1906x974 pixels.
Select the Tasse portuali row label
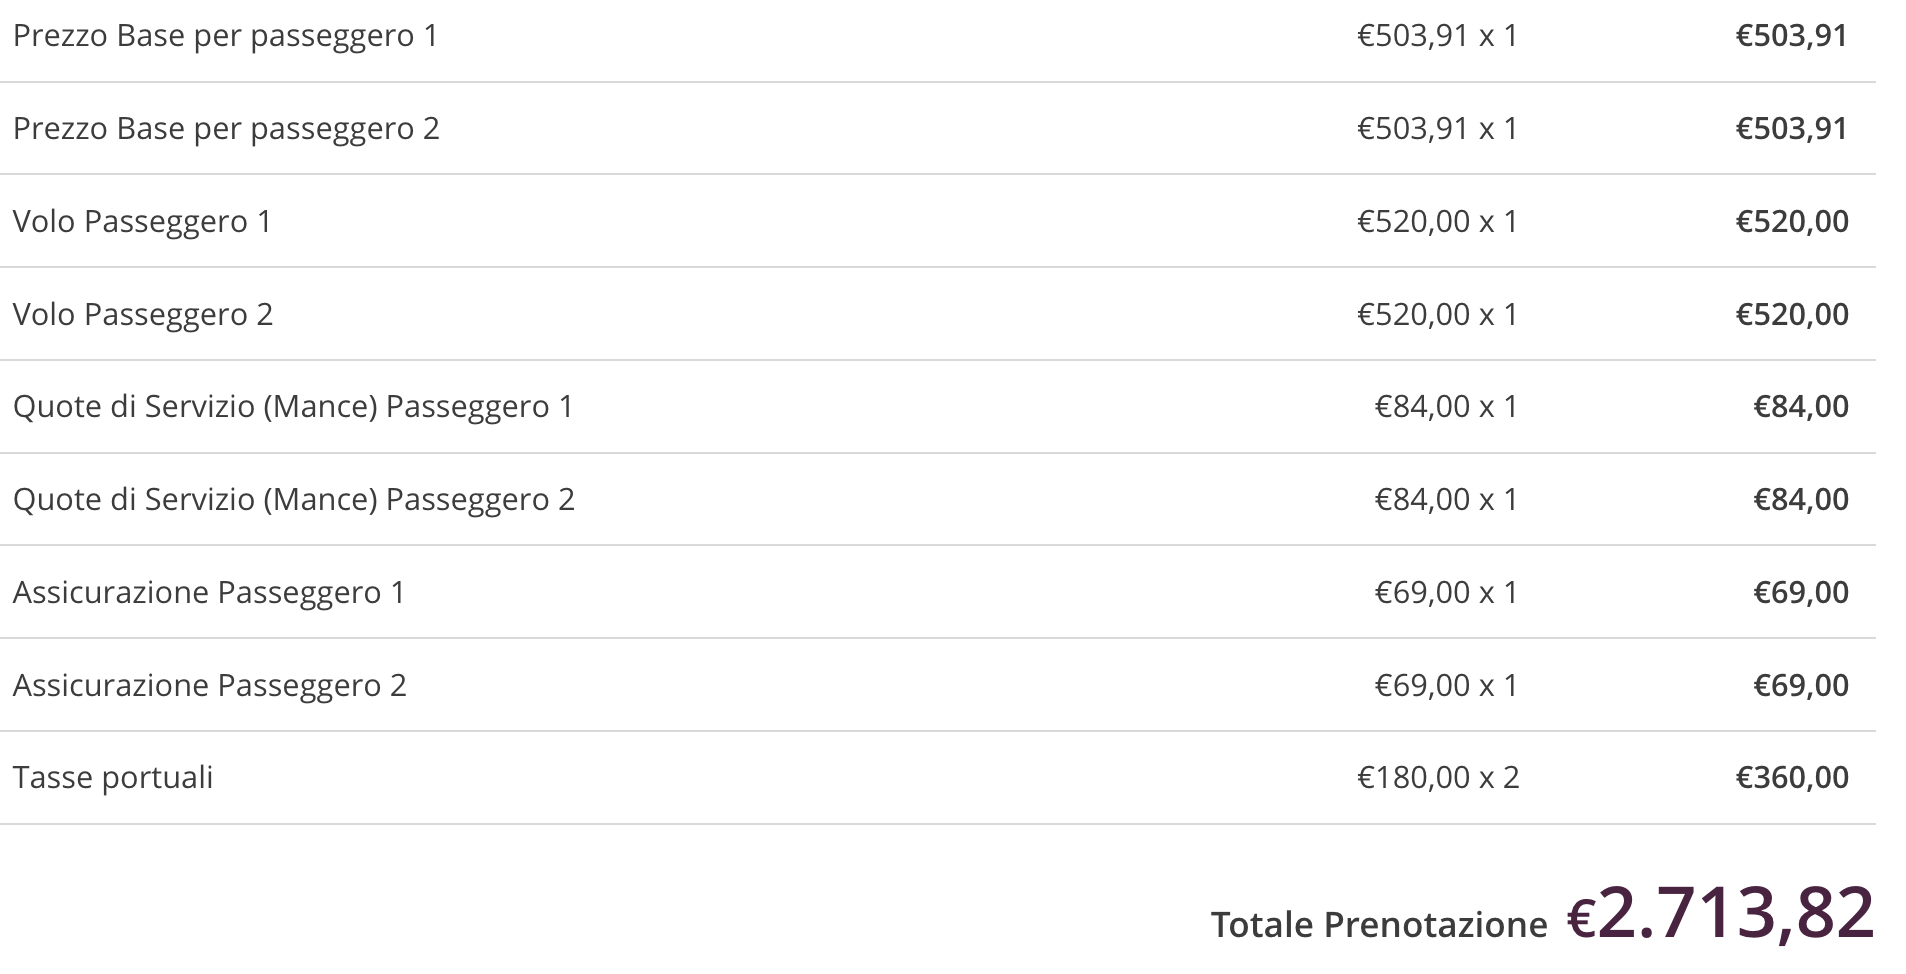[113, 778]
